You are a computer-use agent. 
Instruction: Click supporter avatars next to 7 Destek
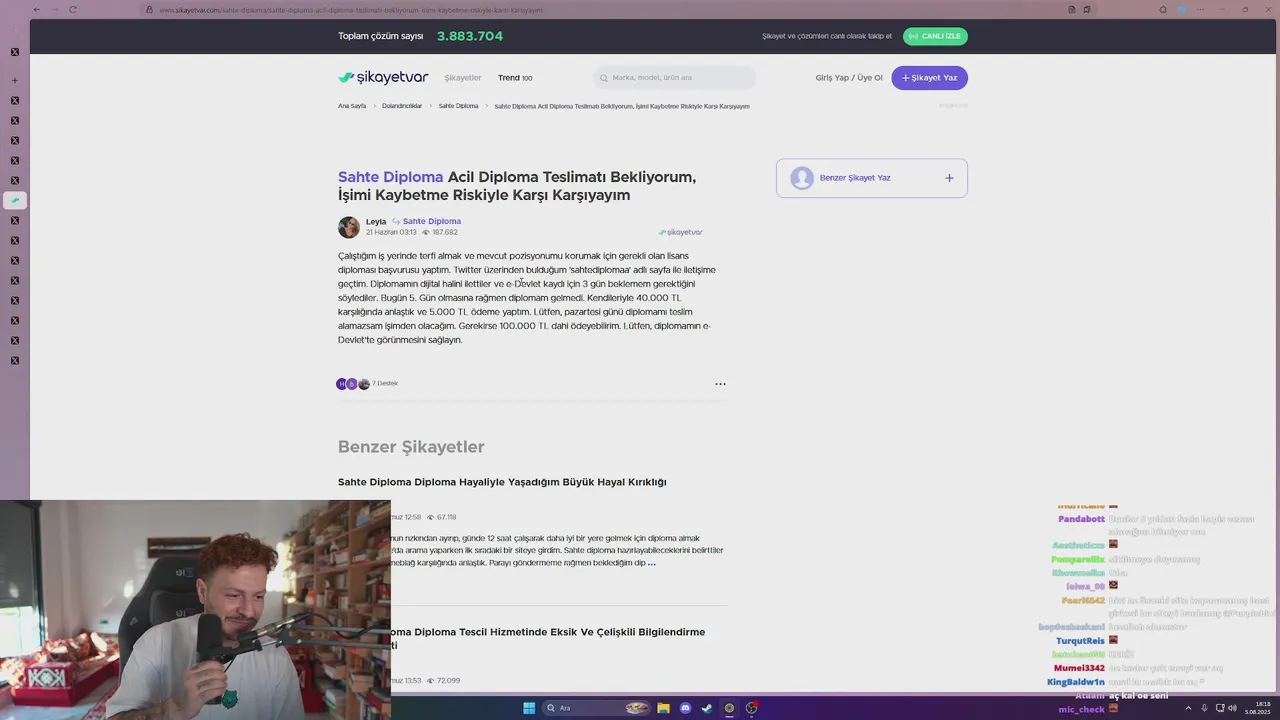tap(352, 384)
